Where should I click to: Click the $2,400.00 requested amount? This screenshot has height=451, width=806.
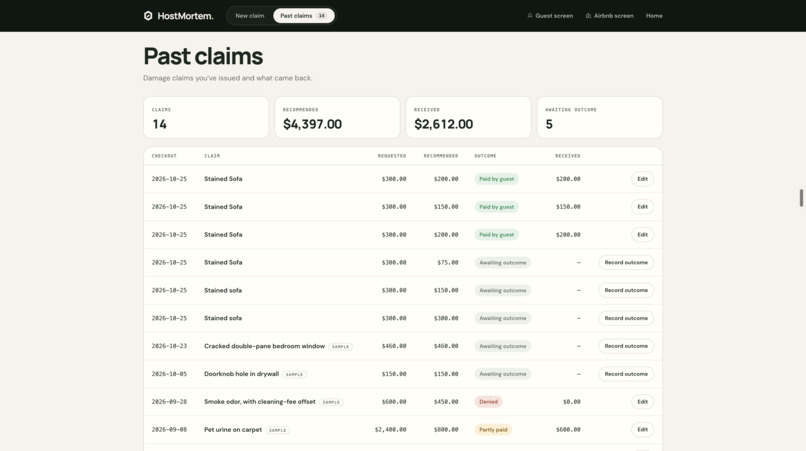(390, 429)
